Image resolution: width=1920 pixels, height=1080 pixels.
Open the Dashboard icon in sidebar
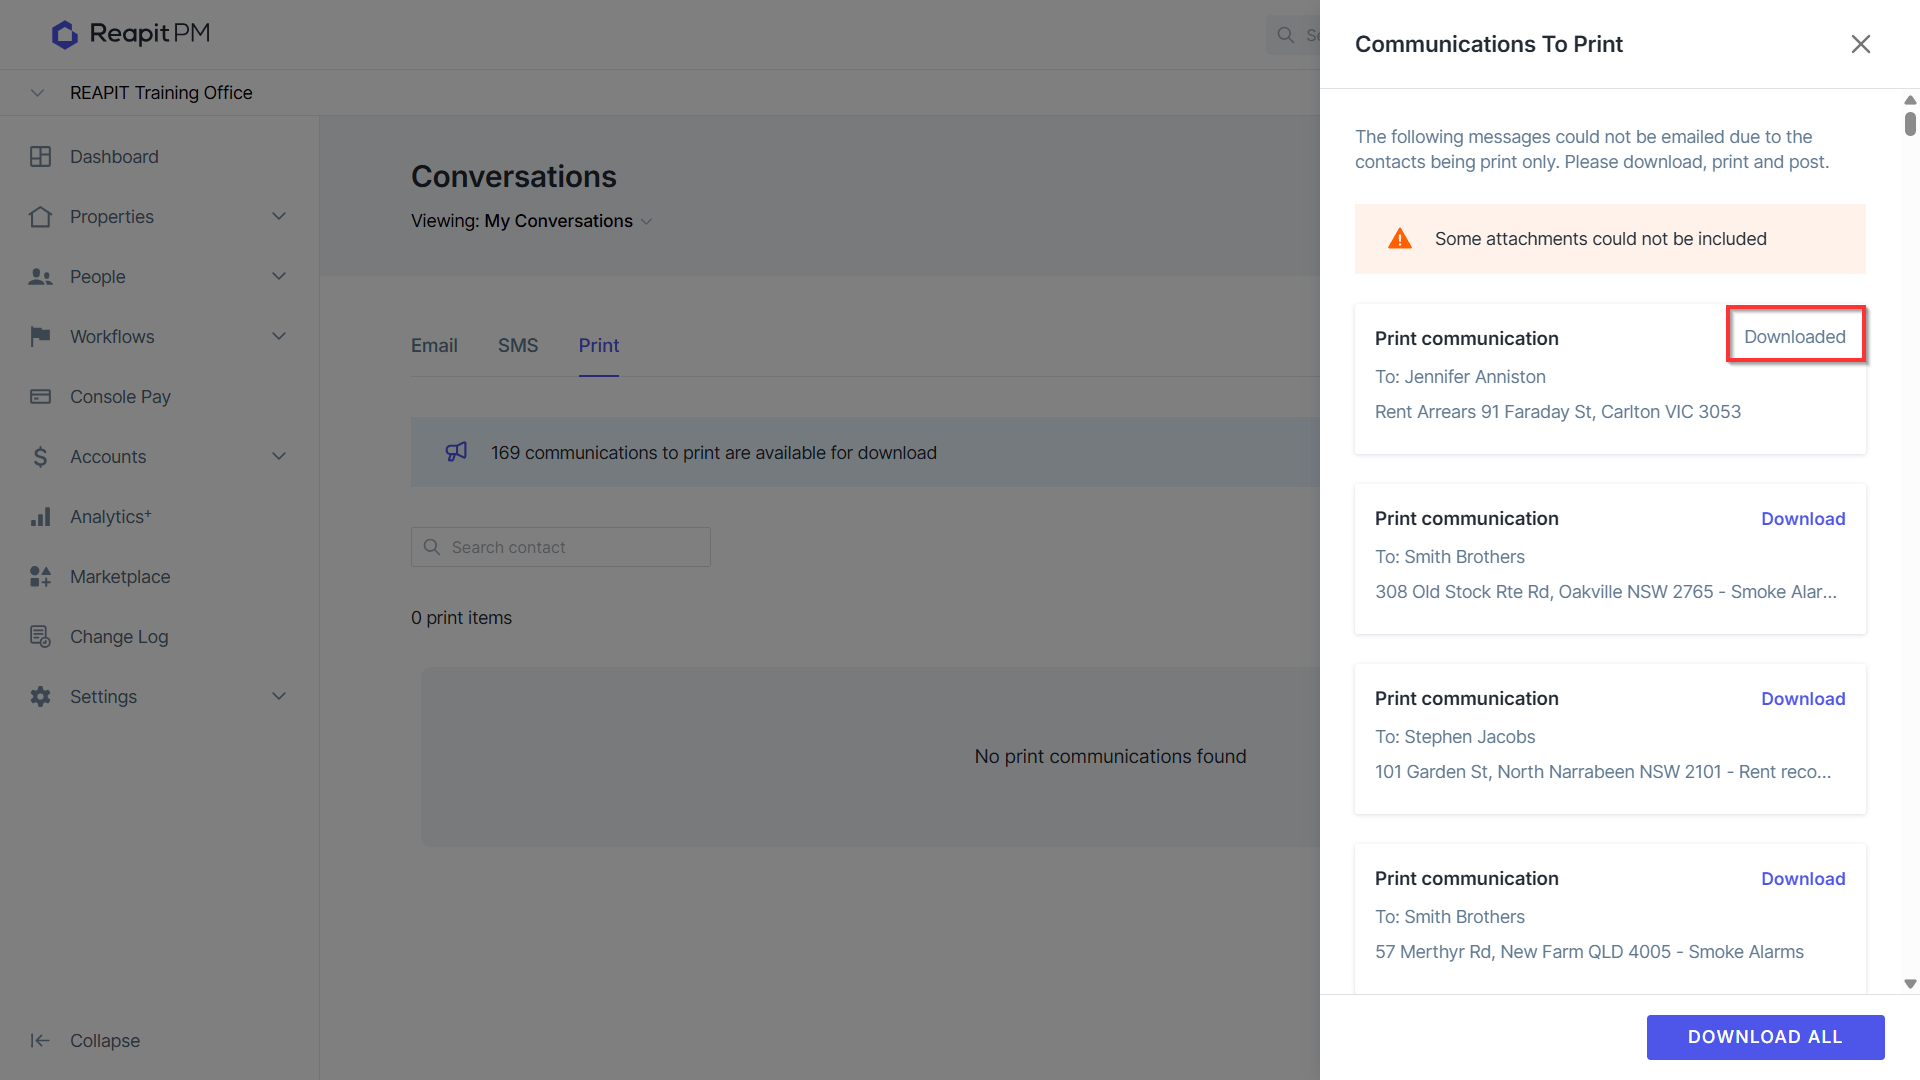point(40,157)
